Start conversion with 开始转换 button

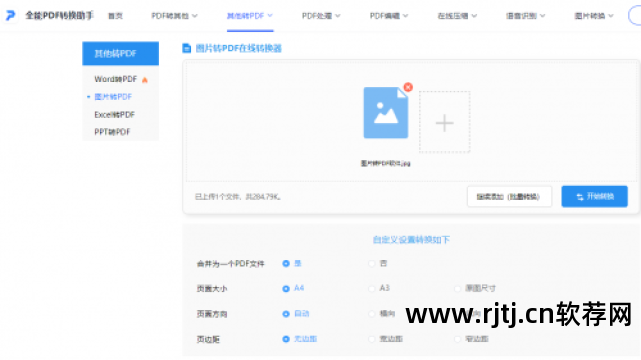click(594, 197)
